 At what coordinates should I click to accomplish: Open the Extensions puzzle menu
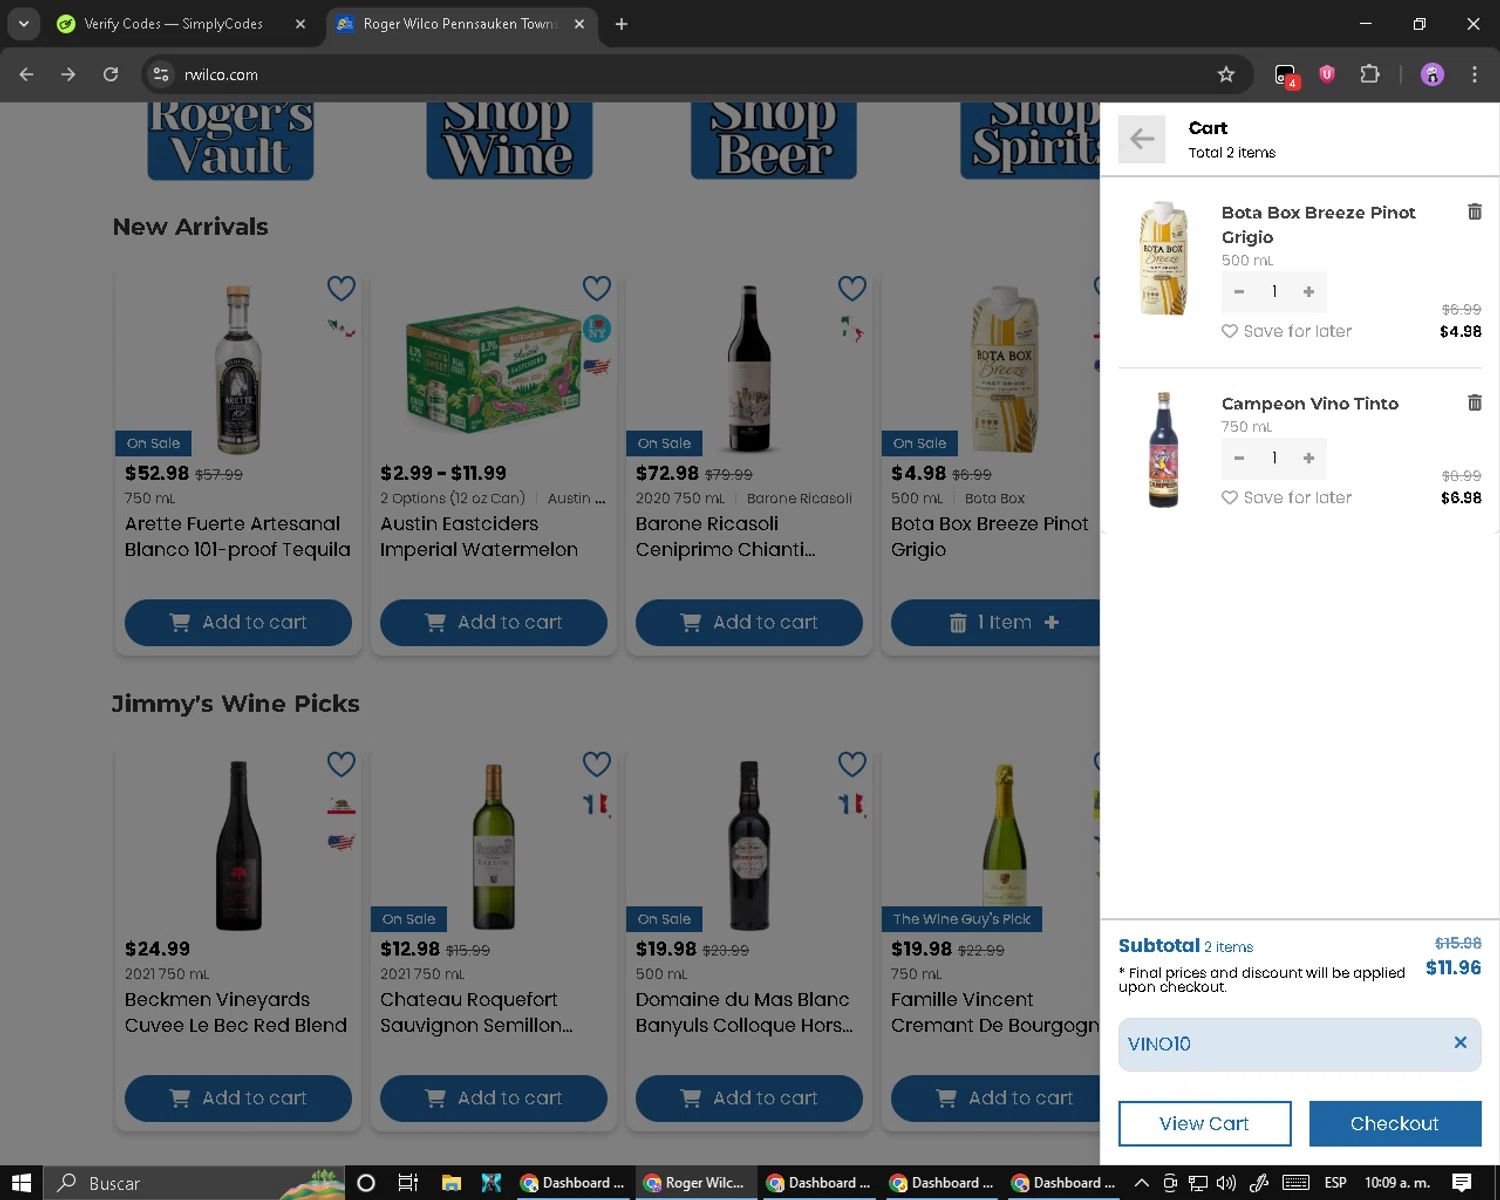tap(1370, 74)
